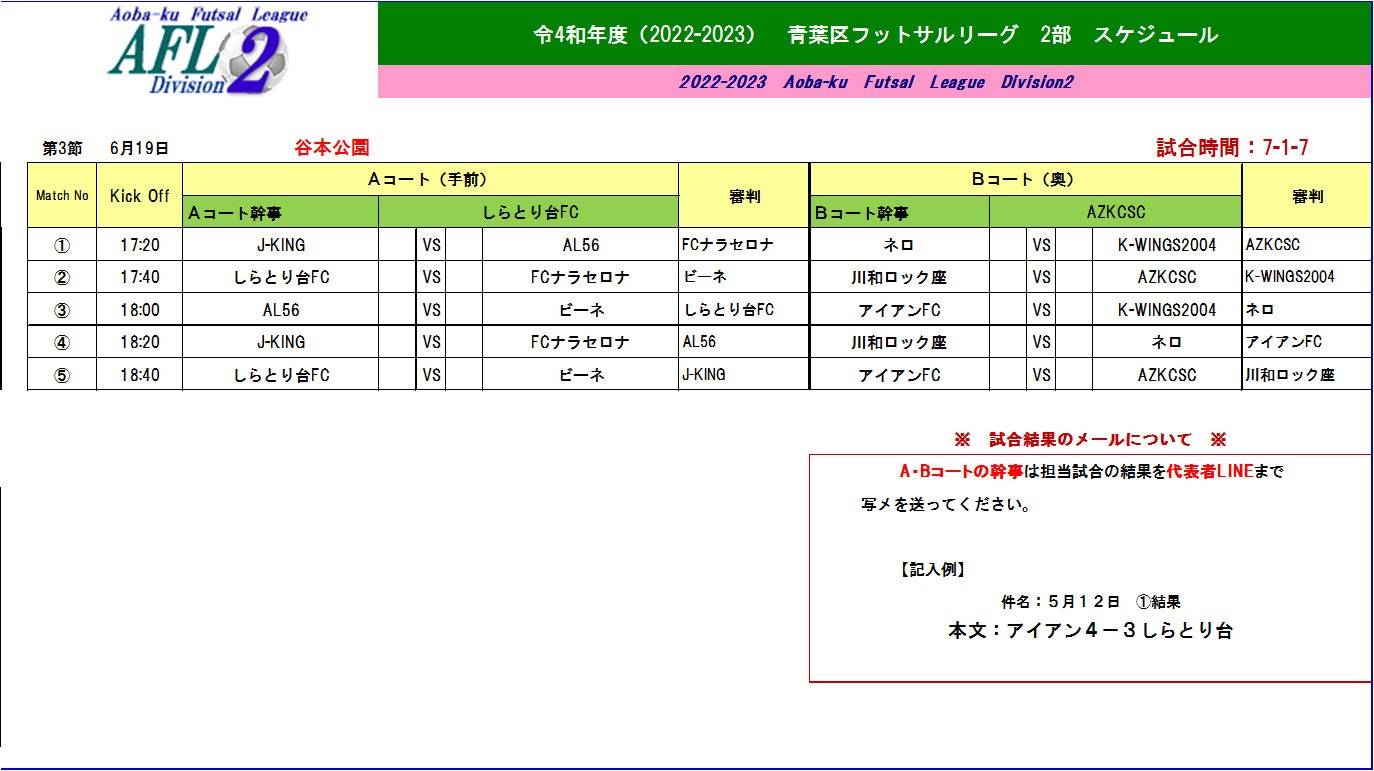Click the red 谷本公園 venue label
This screenshot has width=1374, height=771.
click(332, 148)
